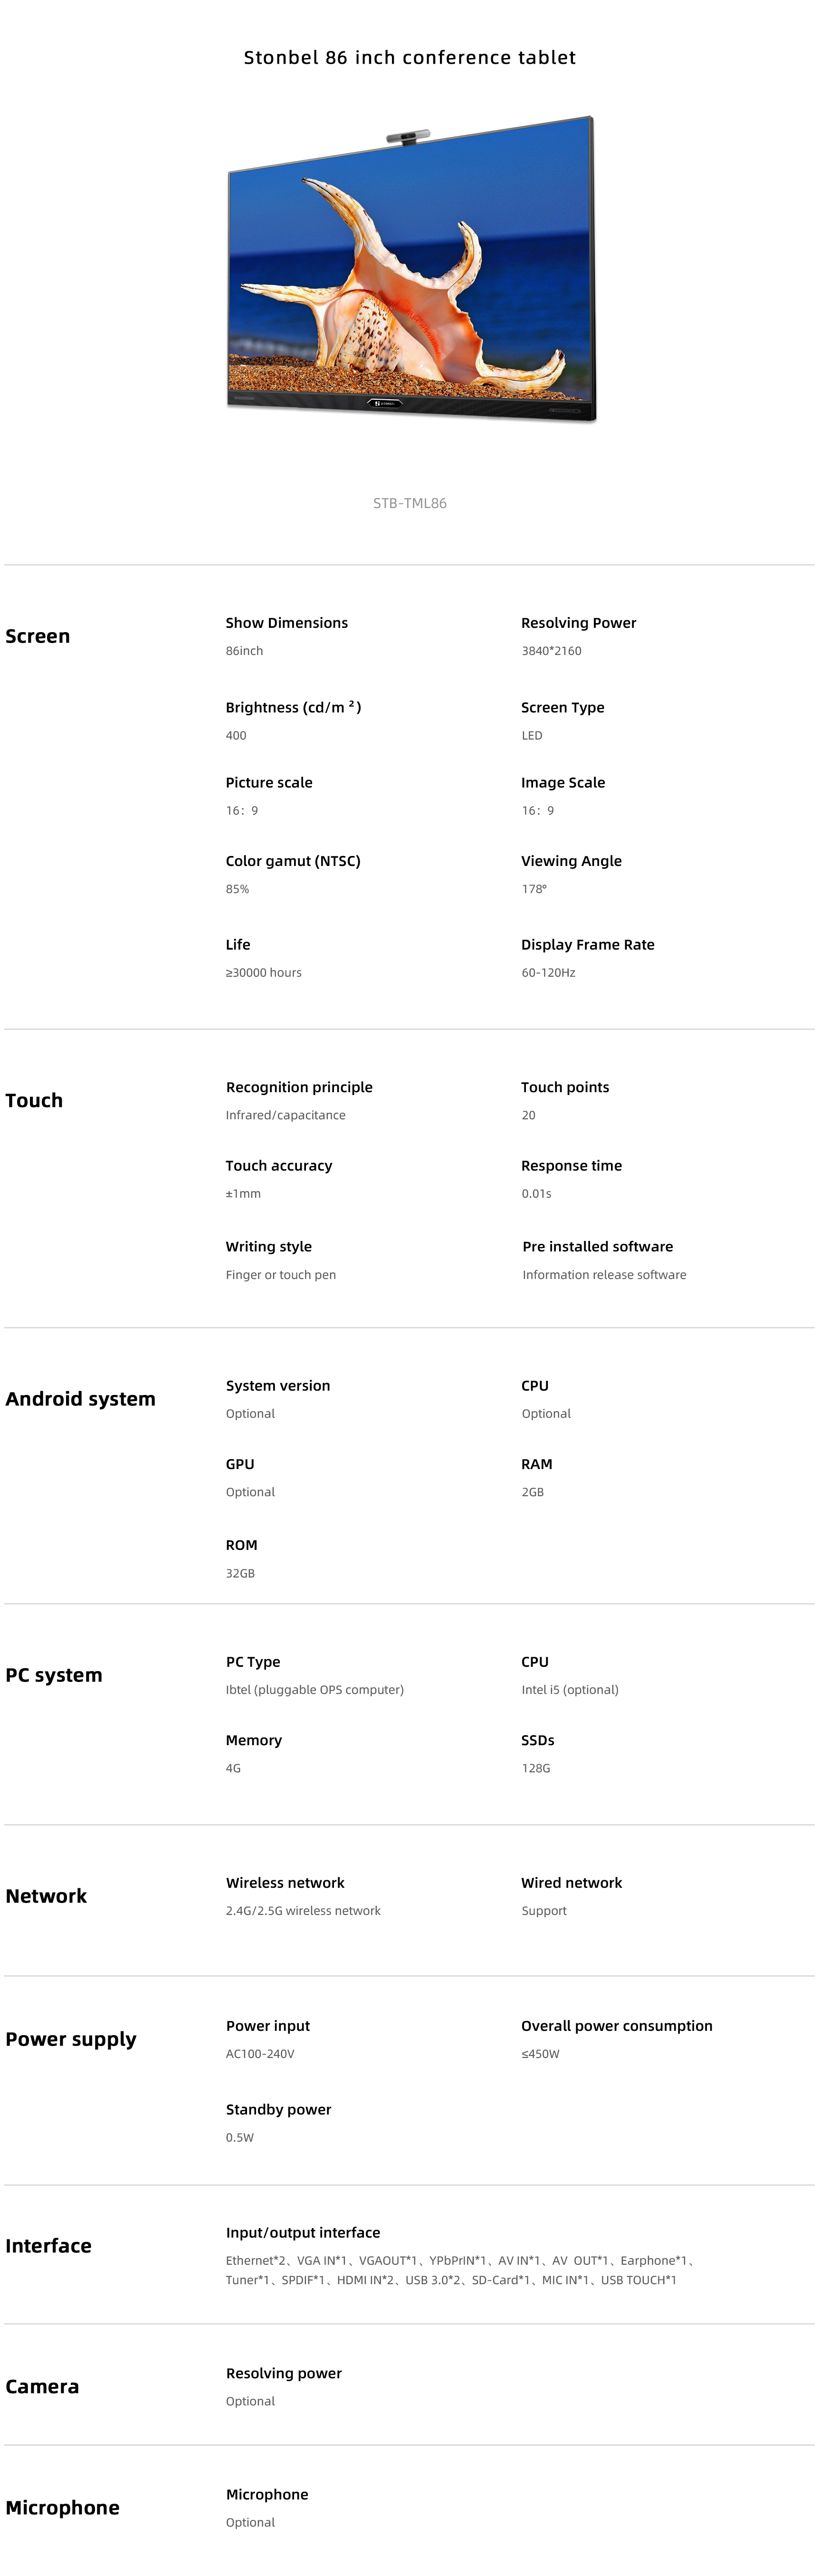The height and width of the screenshot is (2576, 820).
Task: Click the Interface section heading
Action: pyautogui.click(x=48, y=2246)
